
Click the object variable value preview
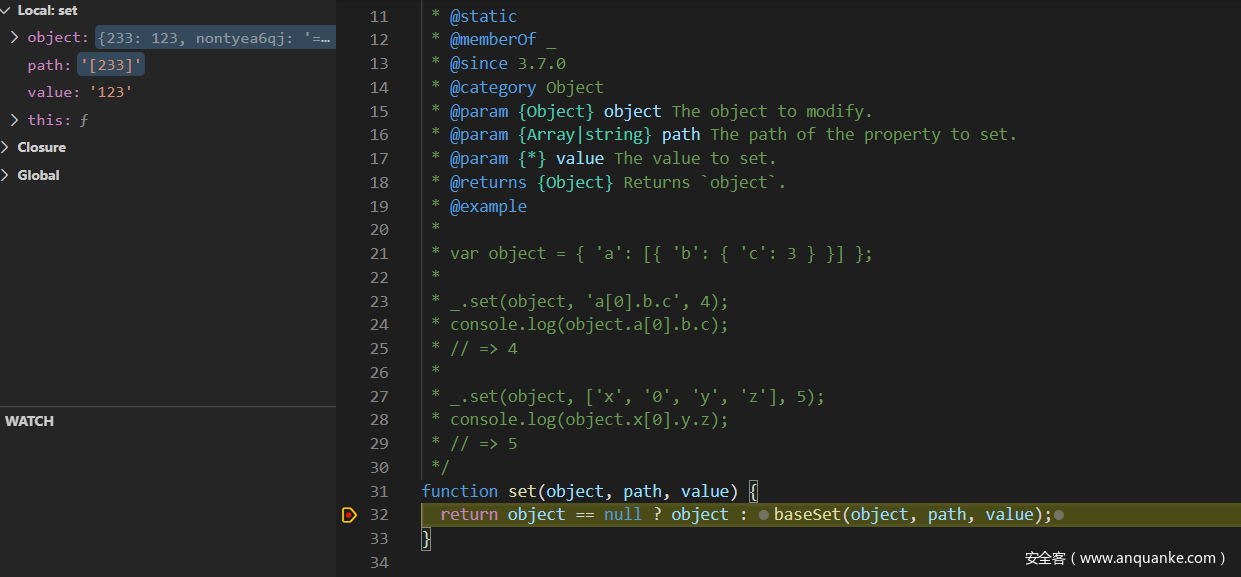215,38
